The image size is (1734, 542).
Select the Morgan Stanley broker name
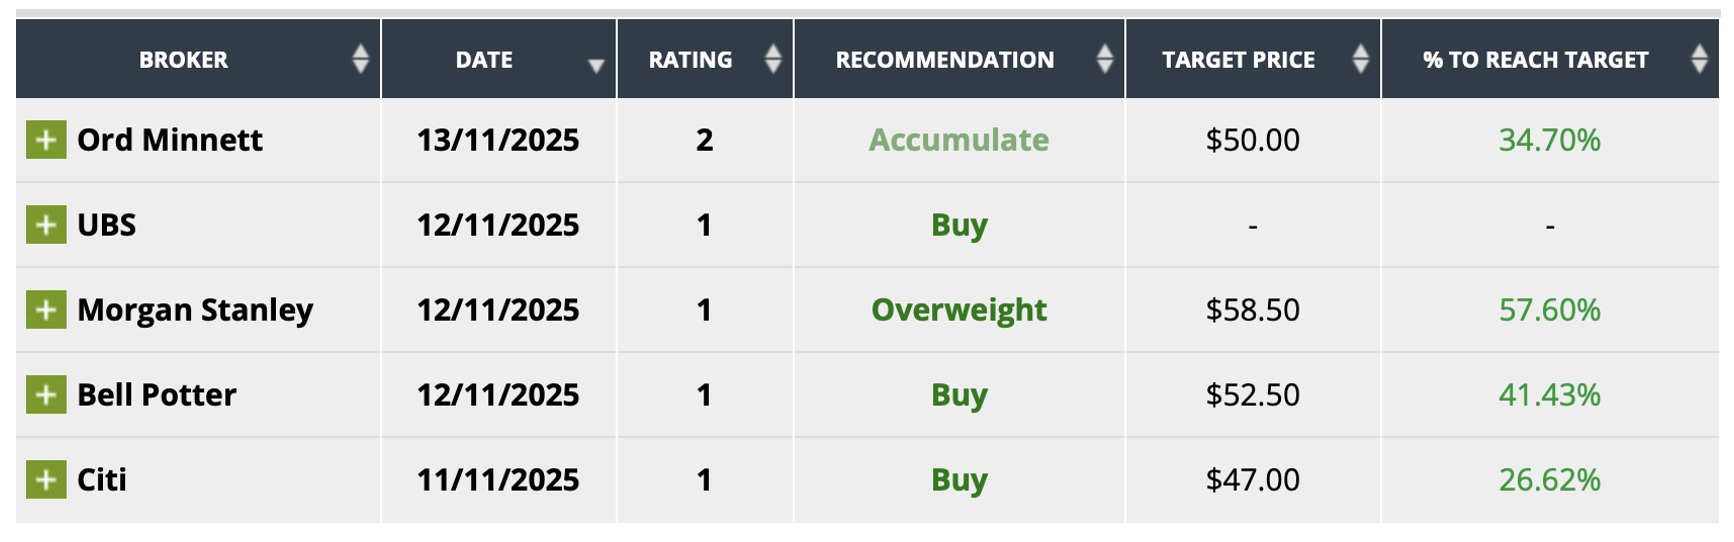(195, 310)
